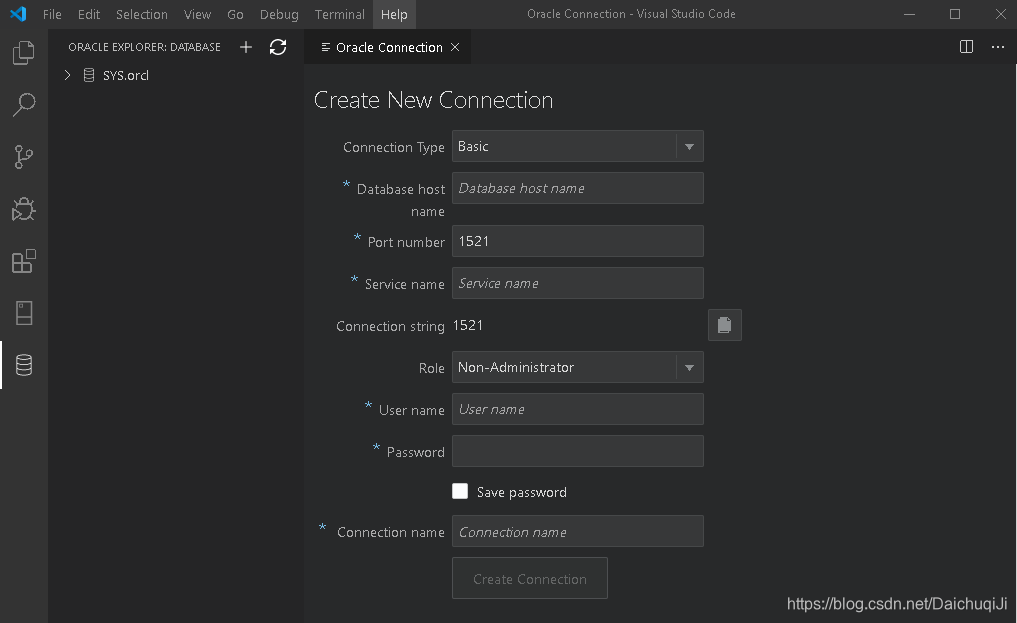Click the Create Connection button
Viewport: 1017px width, 623px height.
tap(529, 578)
